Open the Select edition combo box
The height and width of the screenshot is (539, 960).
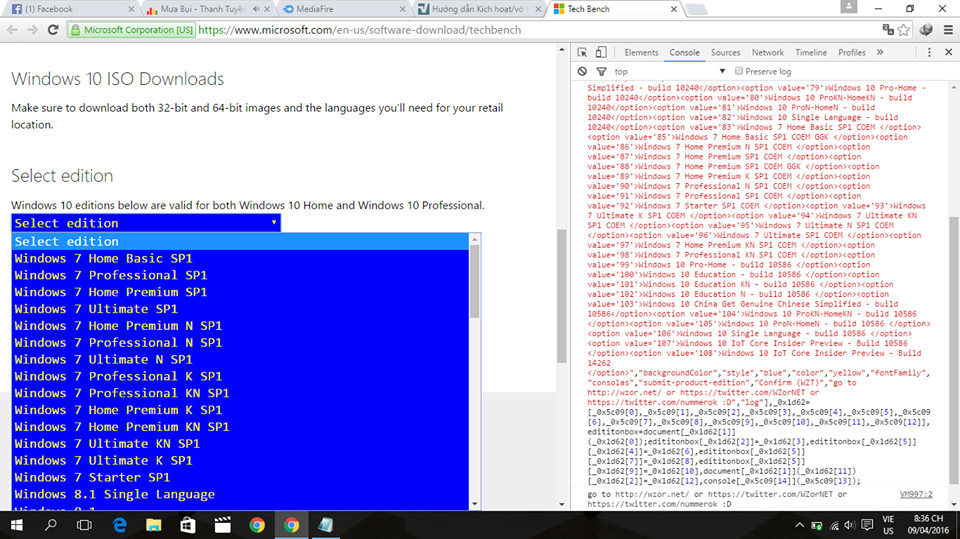point(146,223)
